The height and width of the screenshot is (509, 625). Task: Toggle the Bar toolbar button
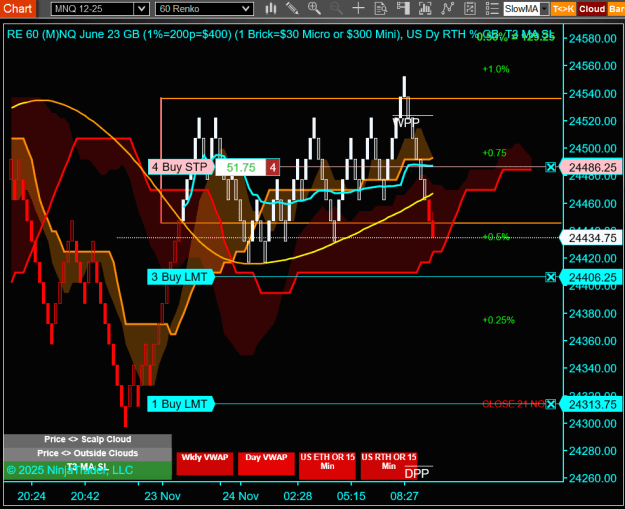pos(616,9)
